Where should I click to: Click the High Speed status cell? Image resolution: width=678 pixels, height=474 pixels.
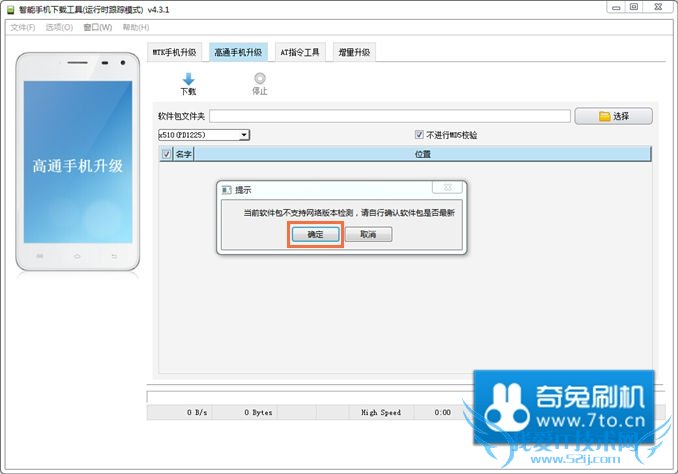coord(381,413)
